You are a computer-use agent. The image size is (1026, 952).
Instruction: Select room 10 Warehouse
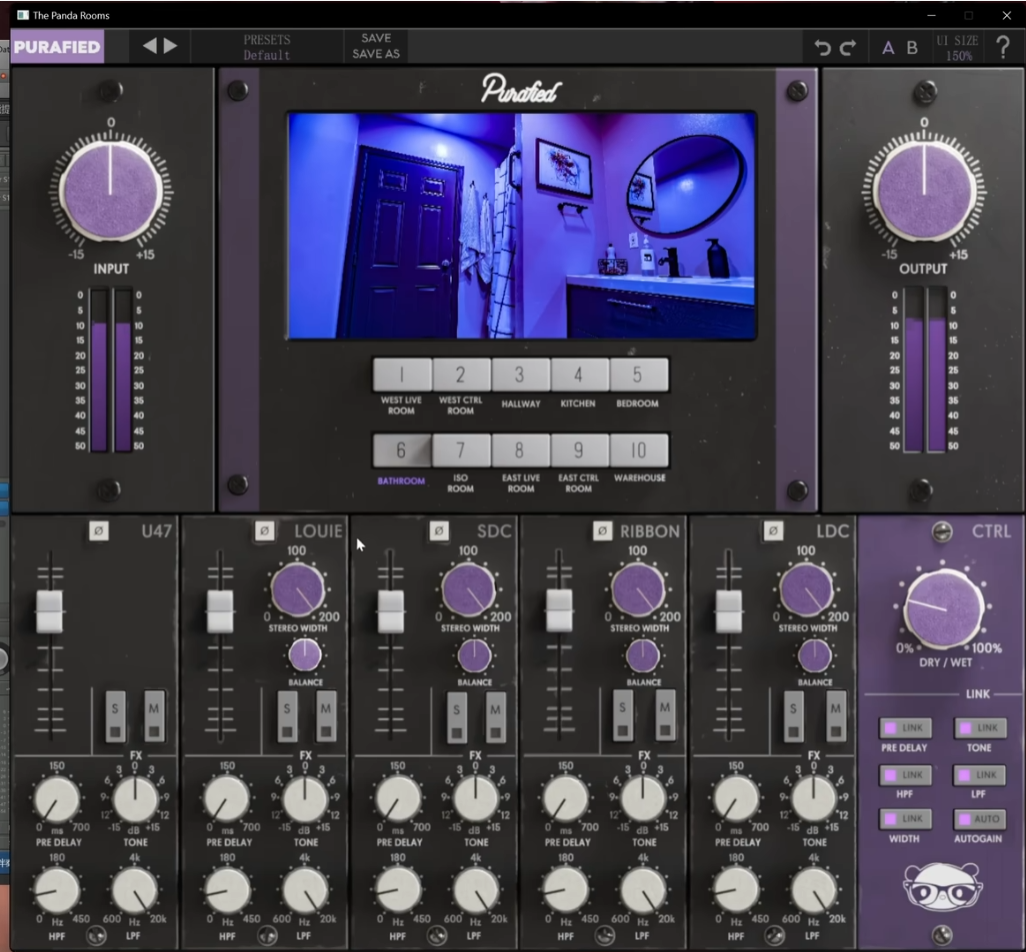639,450
